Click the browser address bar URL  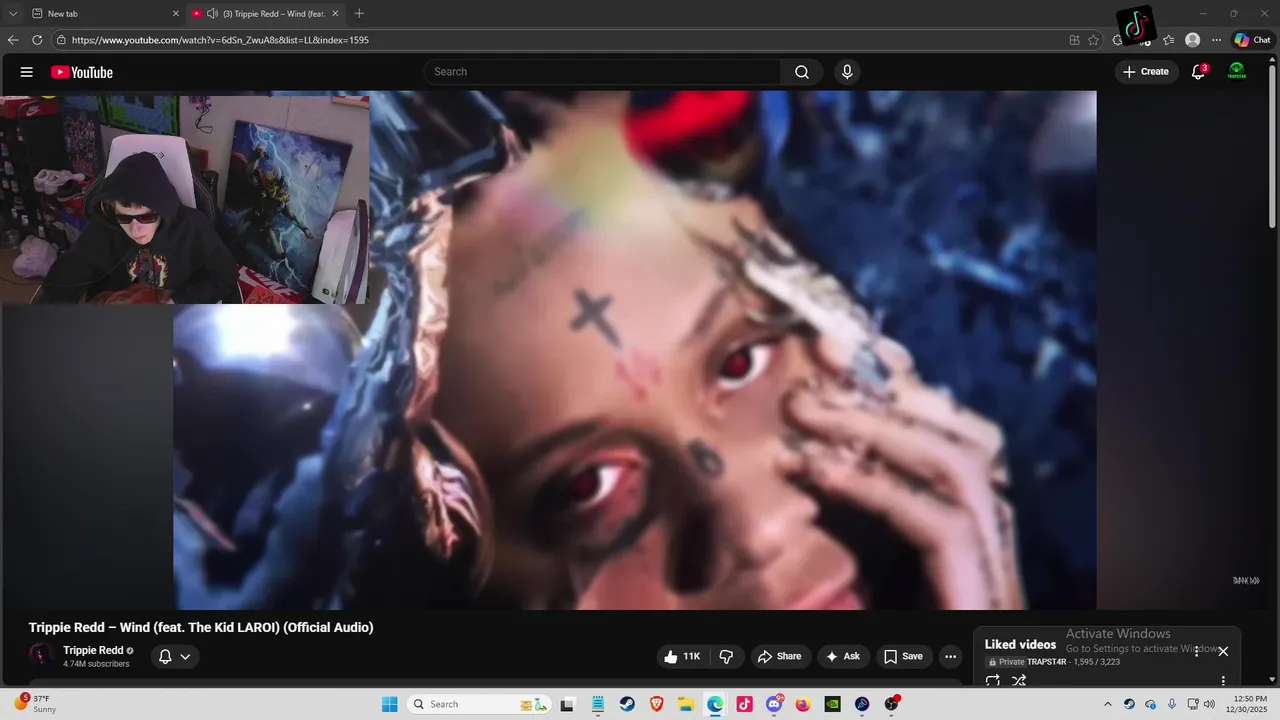220,40
